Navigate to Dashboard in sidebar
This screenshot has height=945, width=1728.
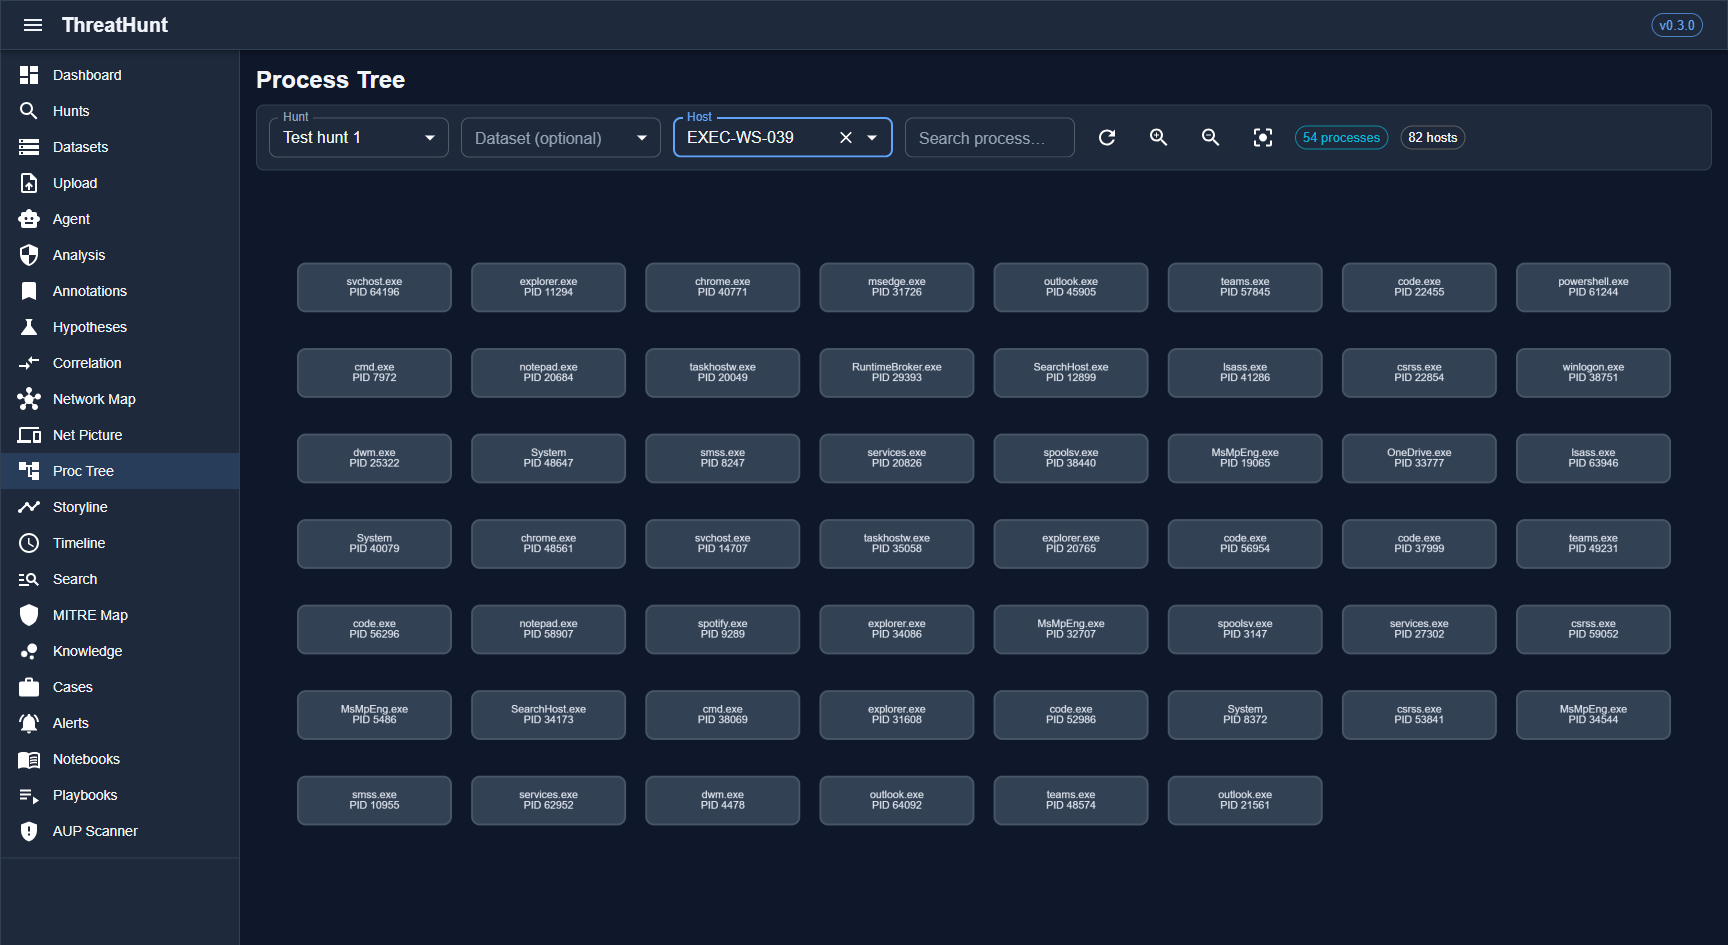point(87,75)
